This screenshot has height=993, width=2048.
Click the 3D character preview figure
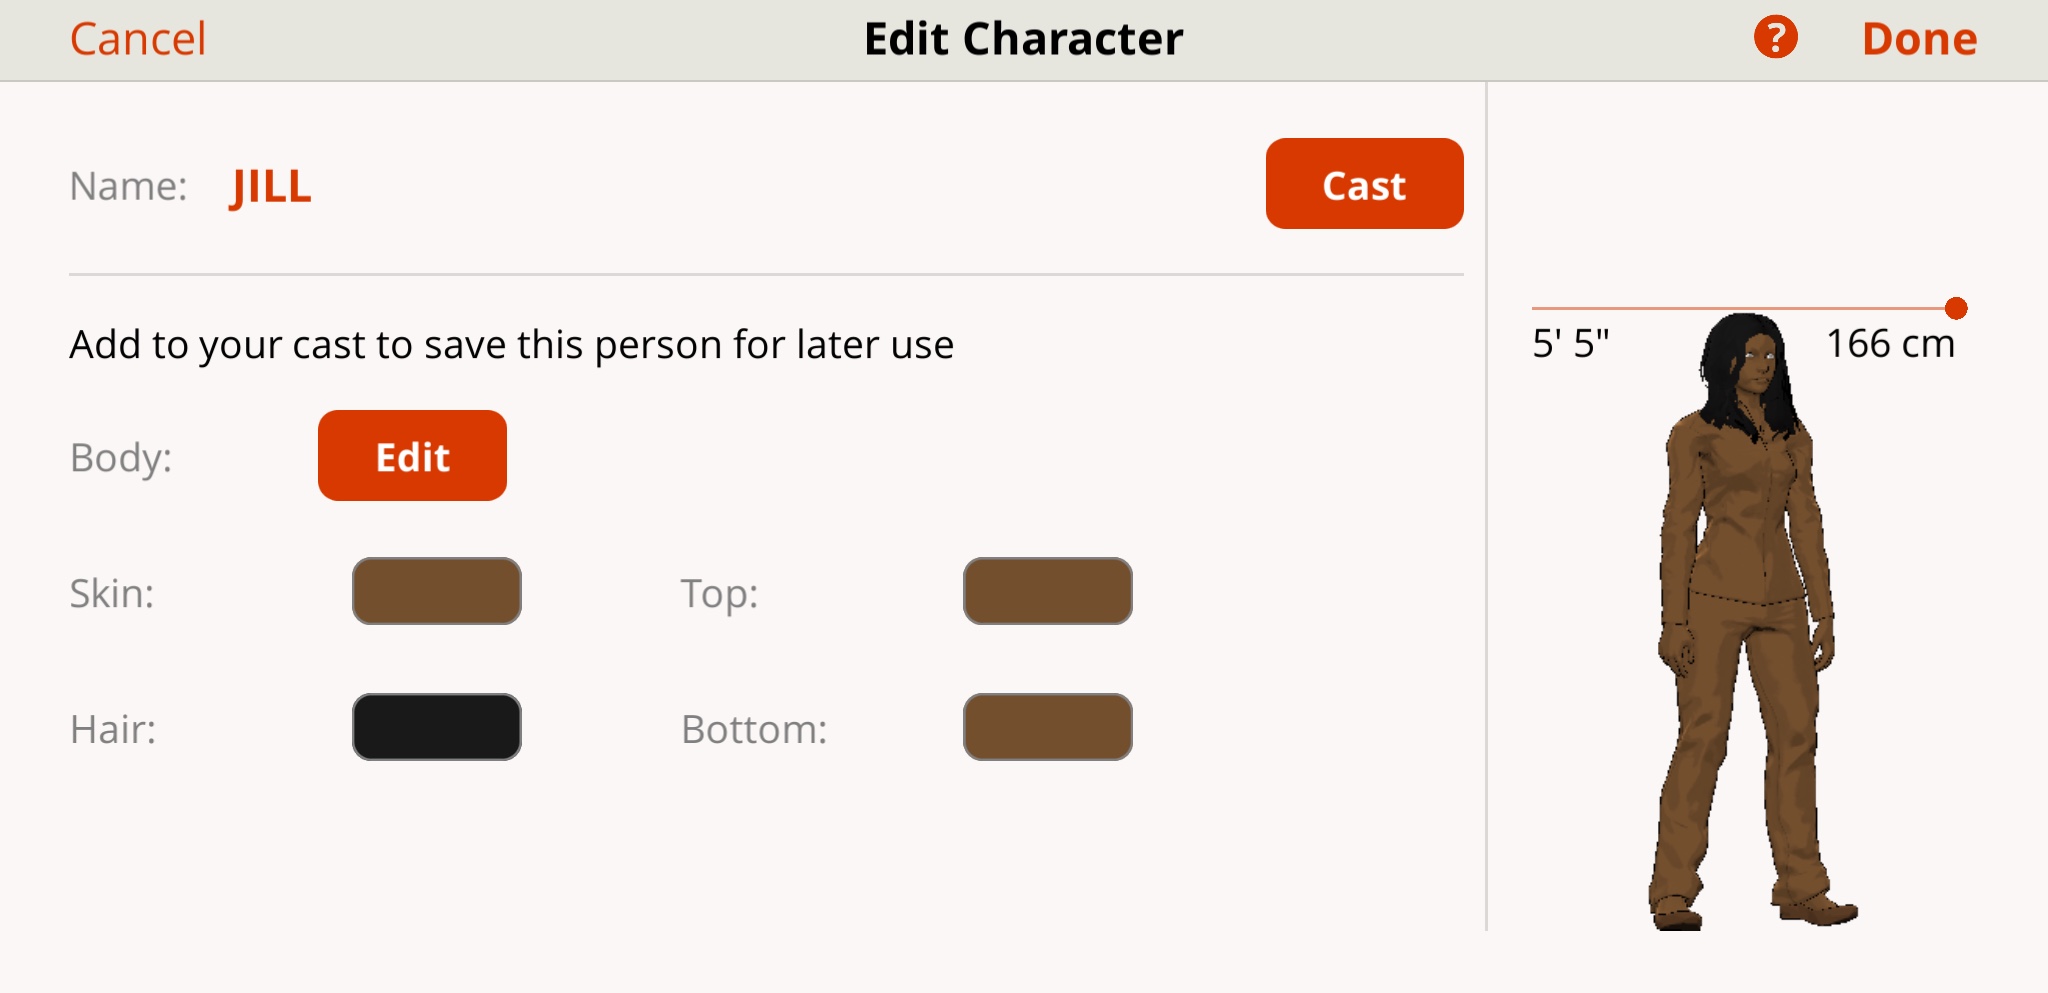1745,620
